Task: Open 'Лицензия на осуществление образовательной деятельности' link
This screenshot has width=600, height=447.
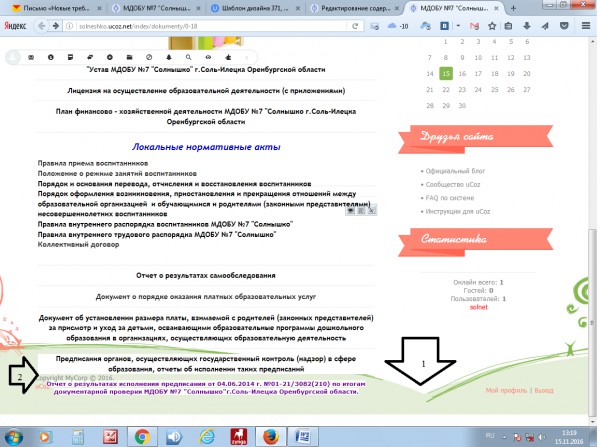Action: coord(206,91)
